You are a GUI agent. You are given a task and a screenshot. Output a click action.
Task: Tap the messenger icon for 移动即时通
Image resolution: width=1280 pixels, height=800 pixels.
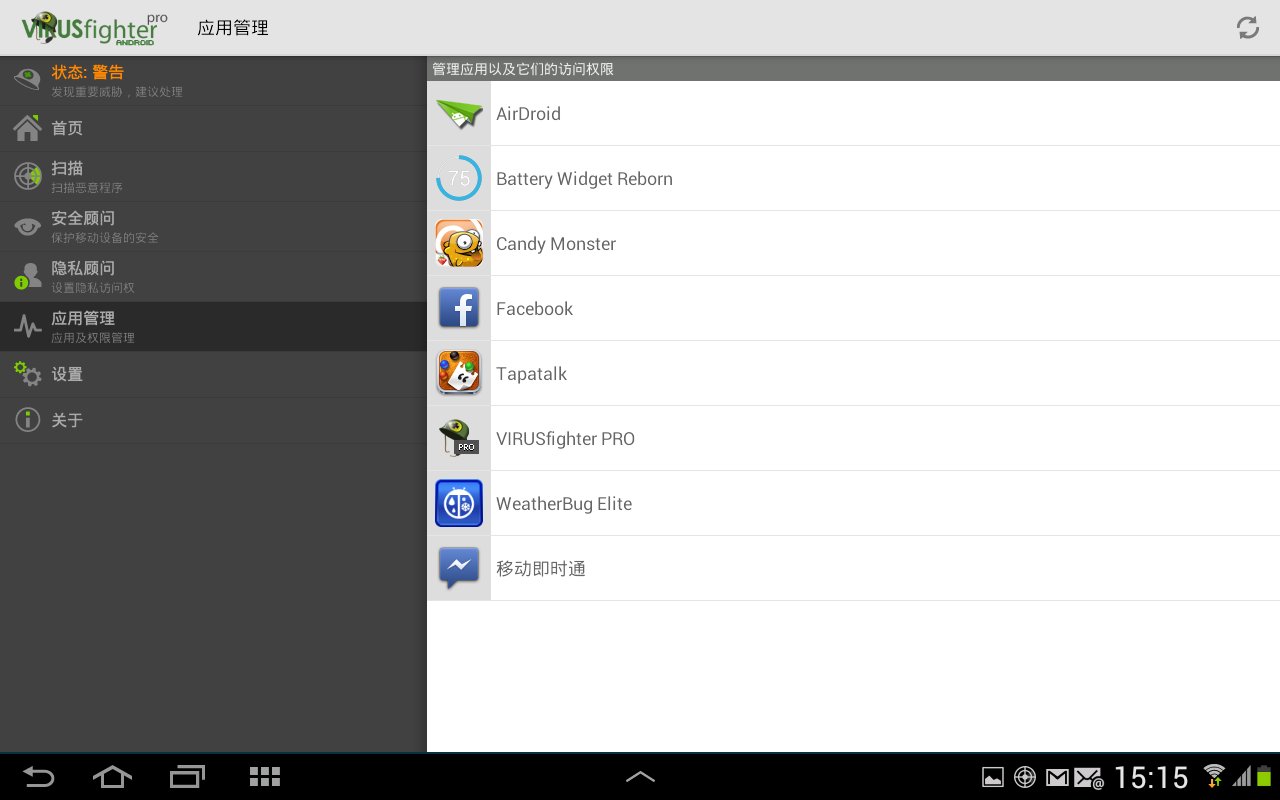coord(459,568)
